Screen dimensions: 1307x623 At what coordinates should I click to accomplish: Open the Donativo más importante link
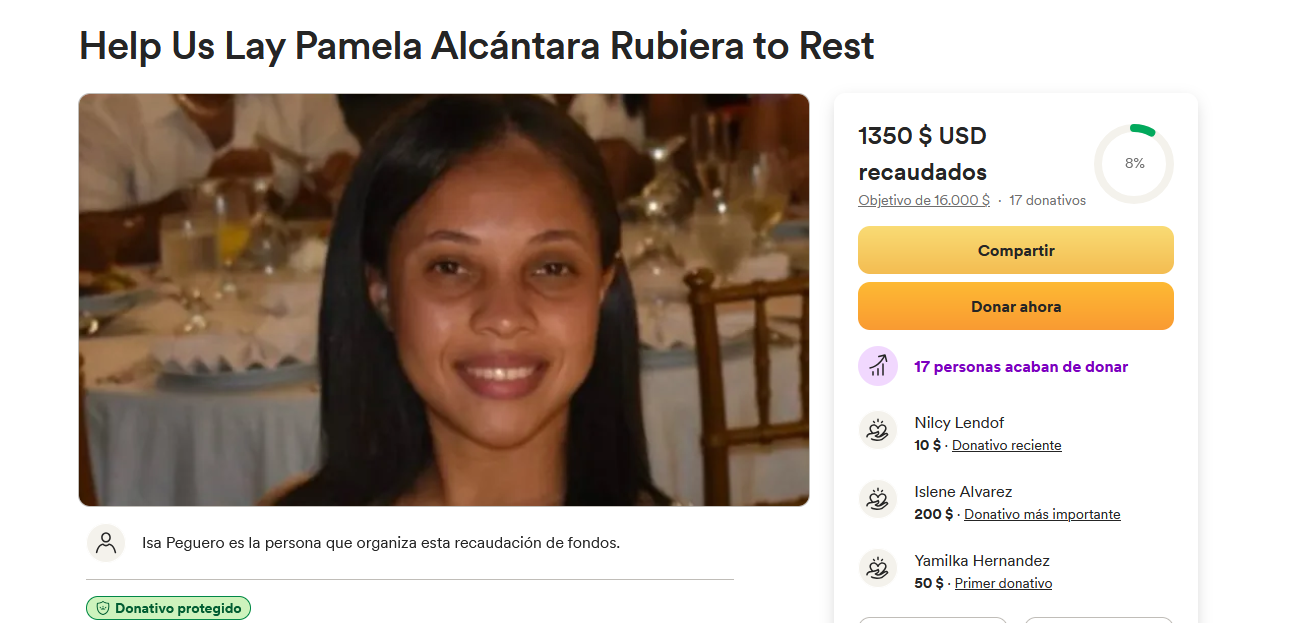tap(1042, 514)
